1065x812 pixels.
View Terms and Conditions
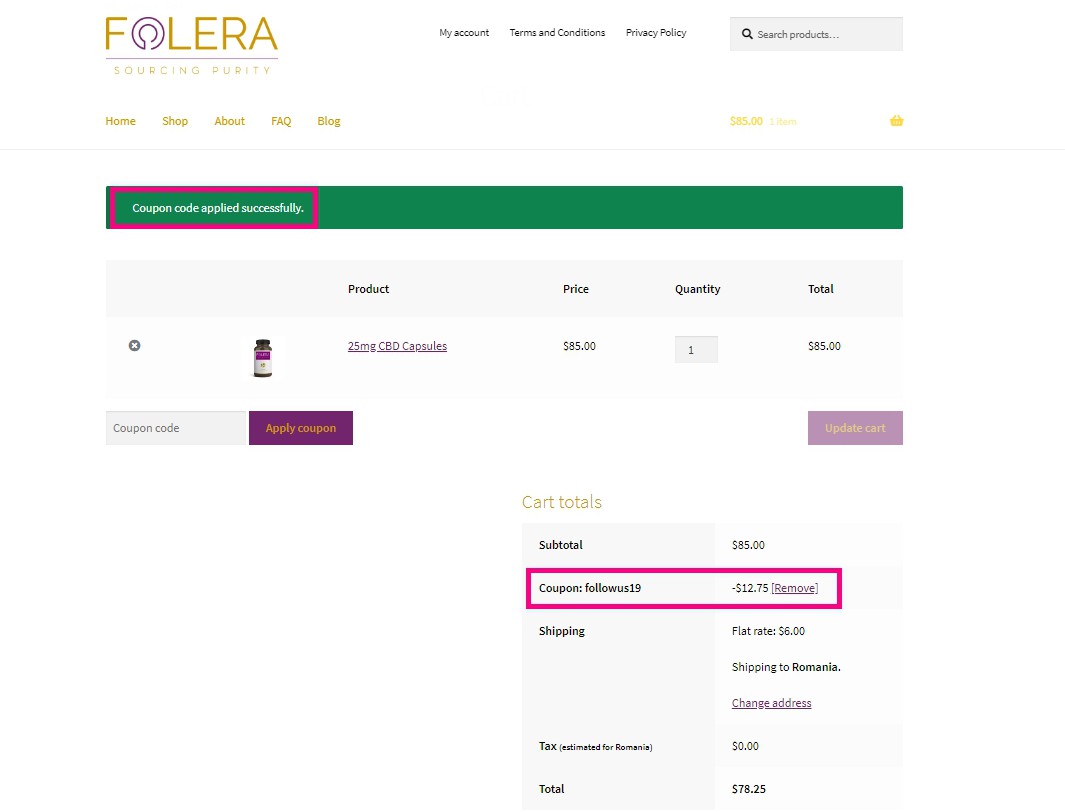pyautogui.click(x=557, y=33)
